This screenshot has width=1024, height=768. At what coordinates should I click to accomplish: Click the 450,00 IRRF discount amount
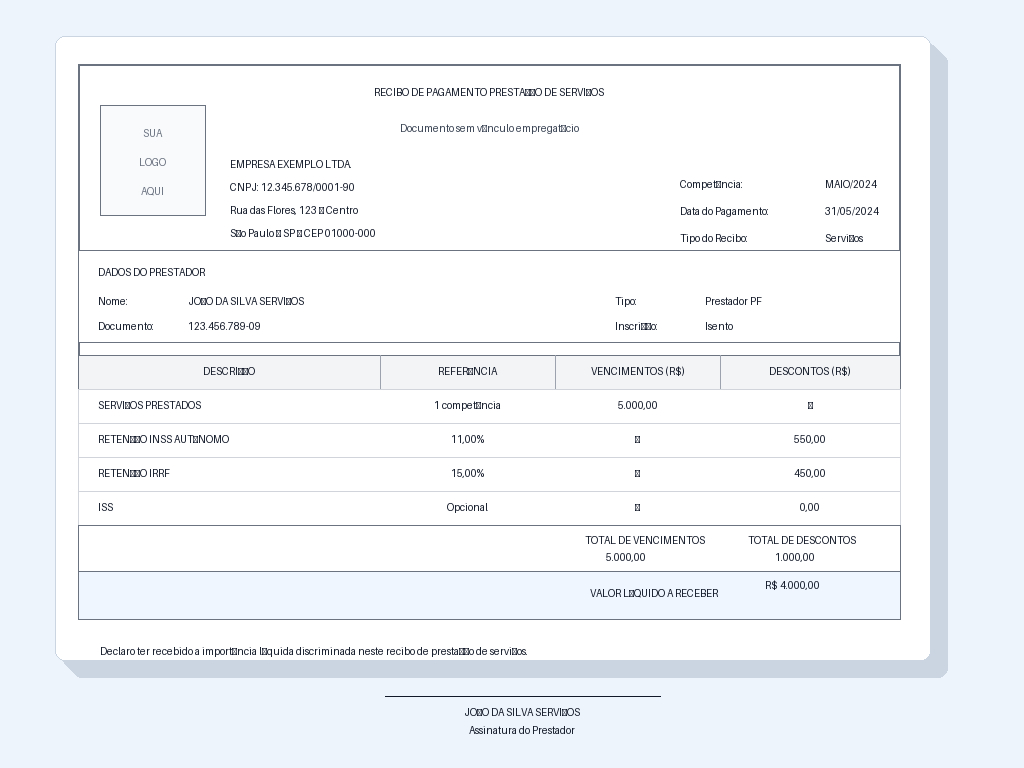(809, 473)
